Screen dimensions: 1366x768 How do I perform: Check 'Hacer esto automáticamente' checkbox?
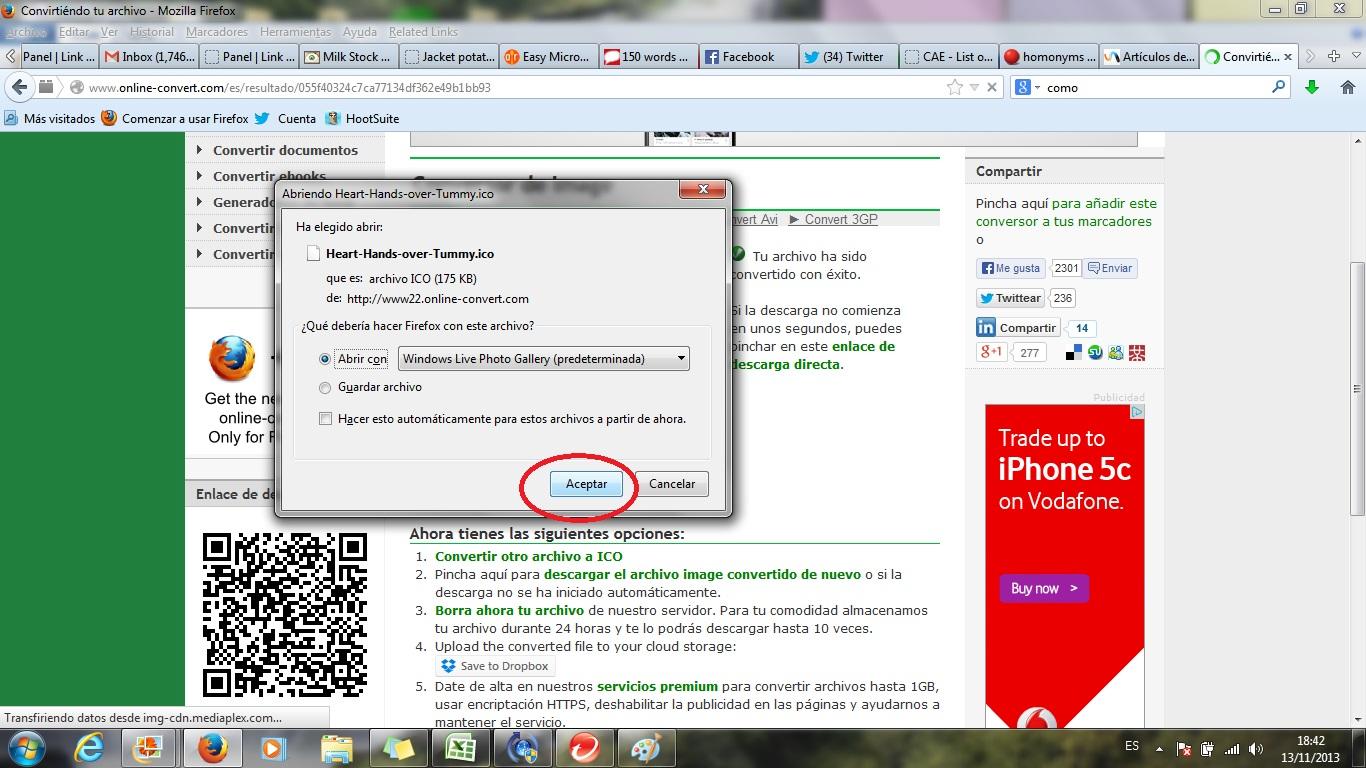(x=325, y=419)
